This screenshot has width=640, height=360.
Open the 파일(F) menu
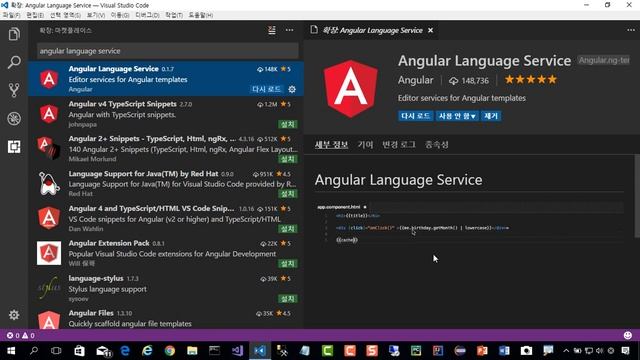[x=11, y=15]
